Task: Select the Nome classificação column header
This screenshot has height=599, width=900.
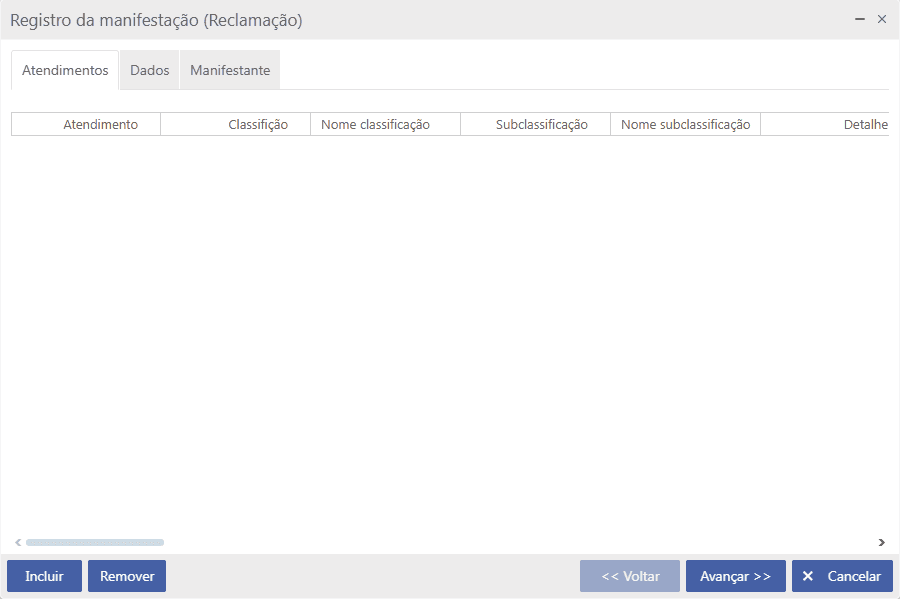Action: click(385, 125)
